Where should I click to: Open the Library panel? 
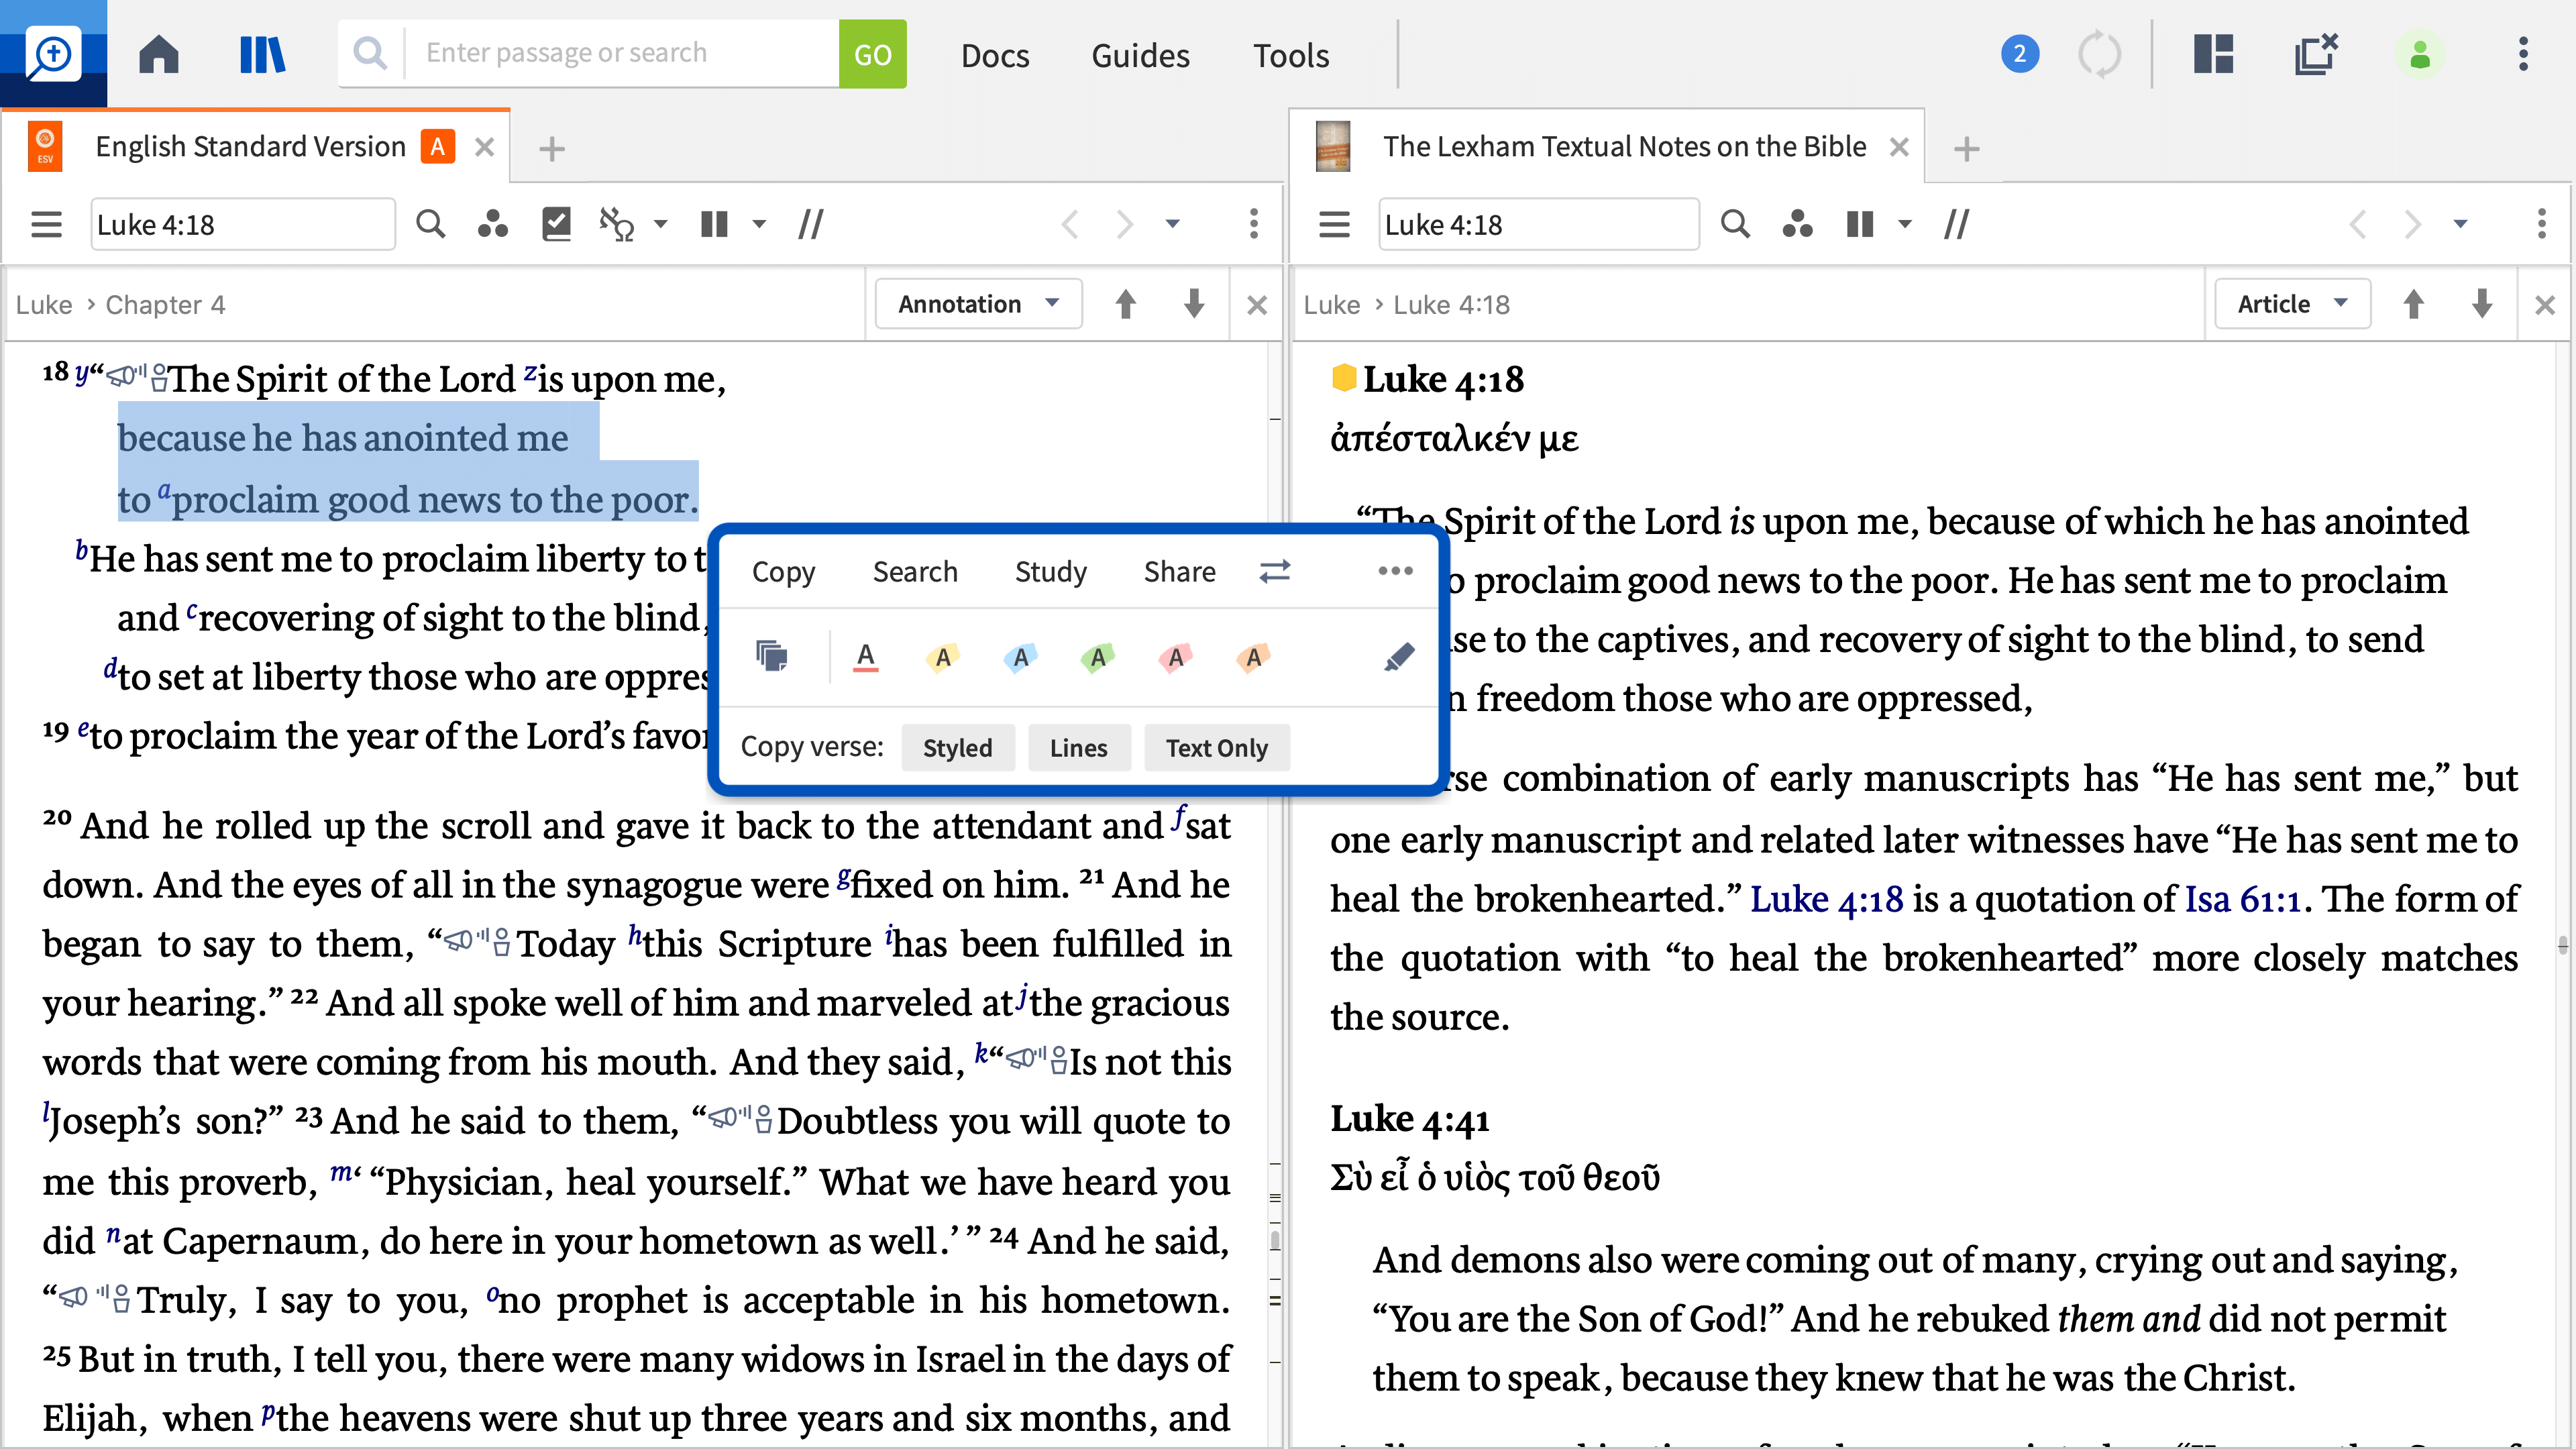click(x=262, y=54)
